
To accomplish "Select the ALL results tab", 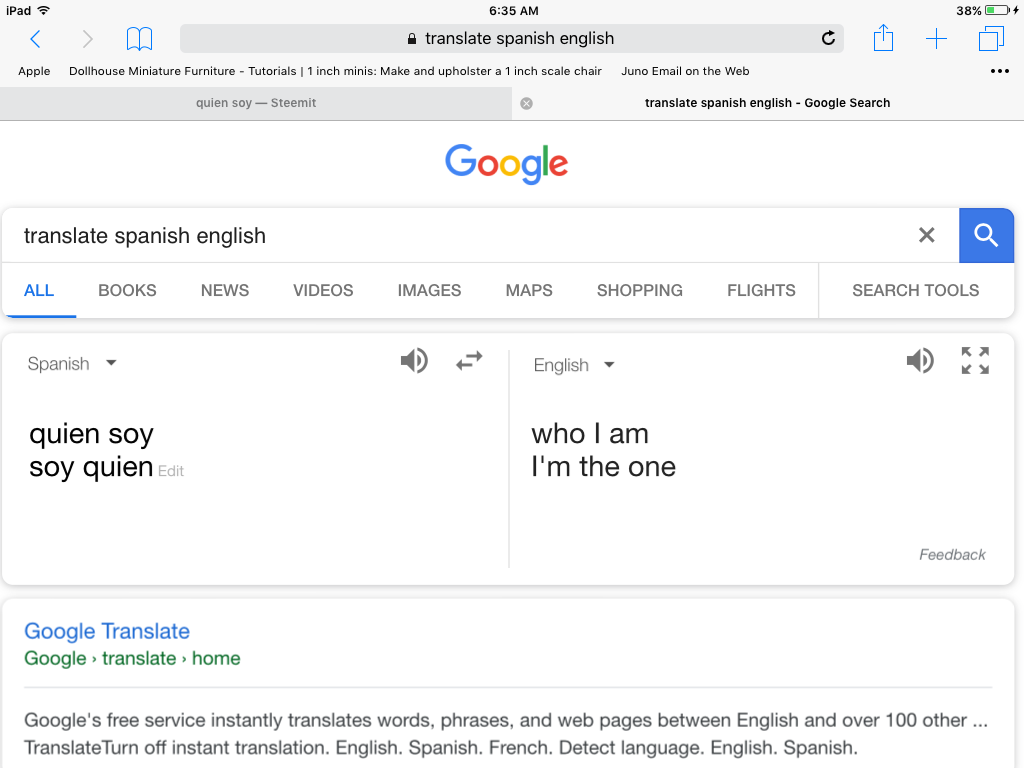I will (39, 291).
